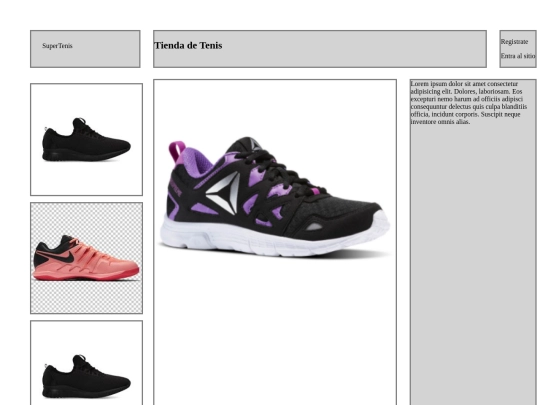This screenshot has width=540, height=405.
Task: Open the Regístrate link
Action: click(x=514, y=42)
